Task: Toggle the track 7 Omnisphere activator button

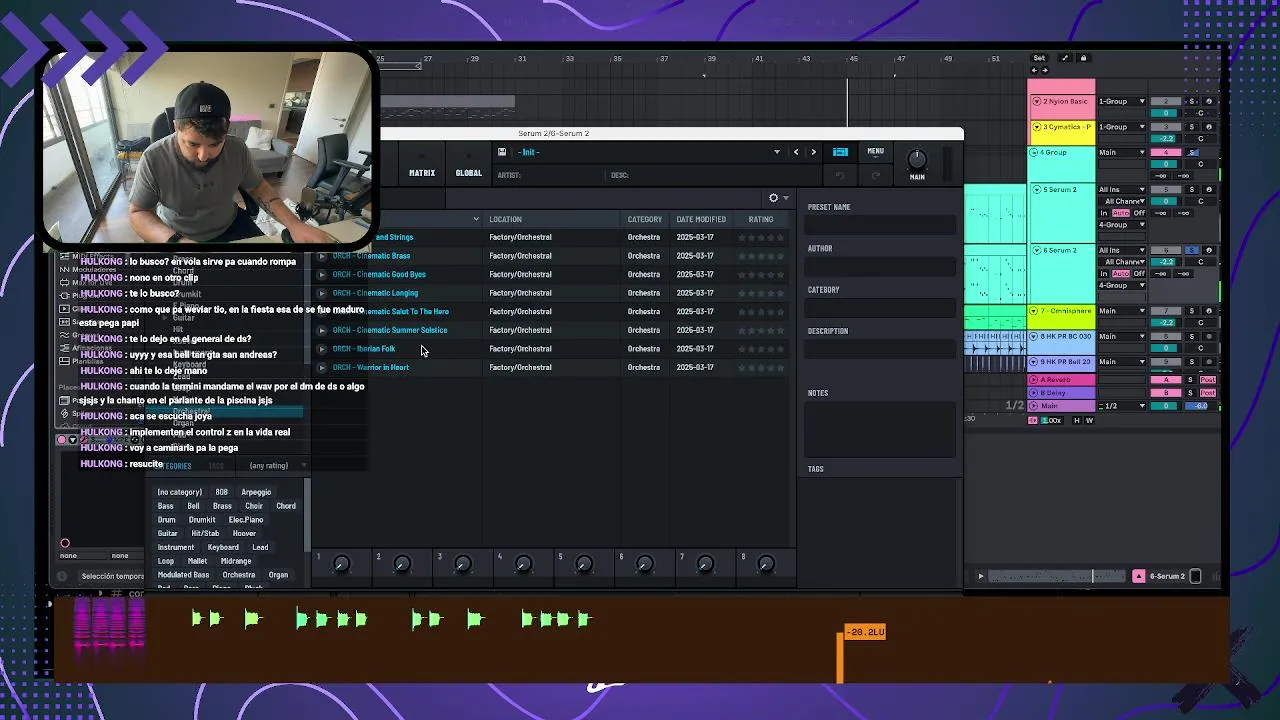Action: point(1166,311)
